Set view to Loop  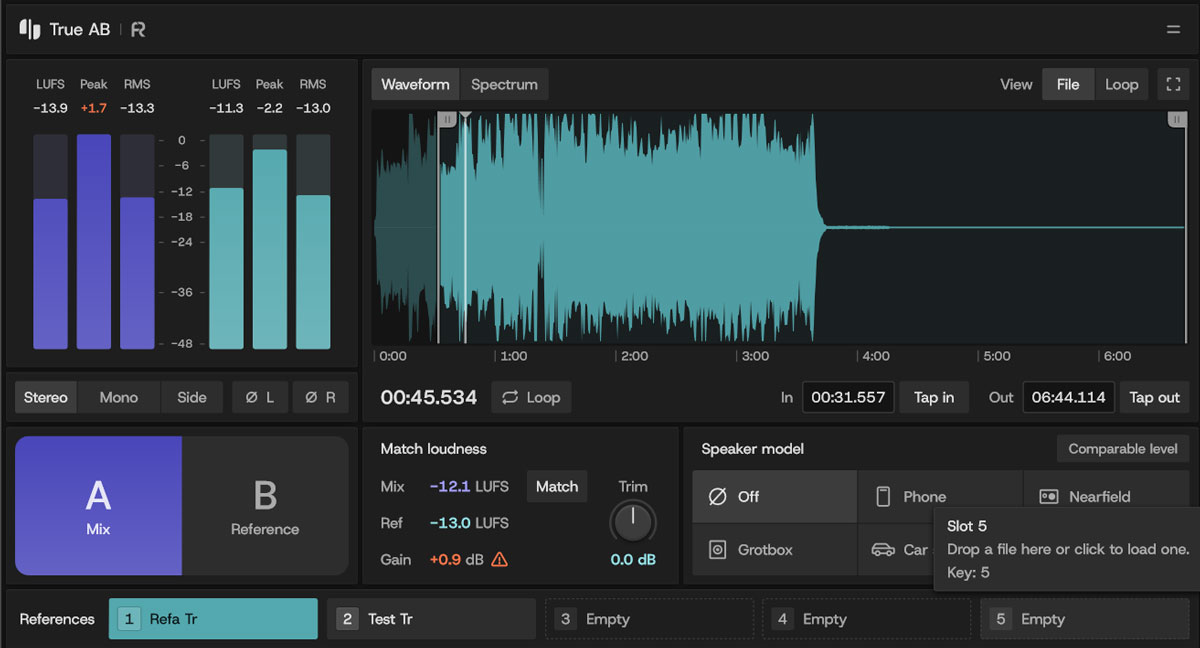pos(1122,85)
